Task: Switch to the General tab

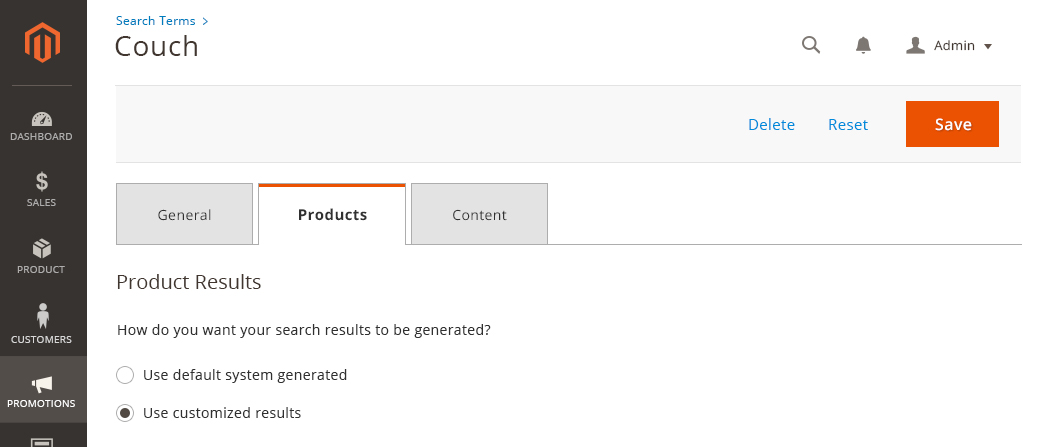Action: (x=184, y=214)
